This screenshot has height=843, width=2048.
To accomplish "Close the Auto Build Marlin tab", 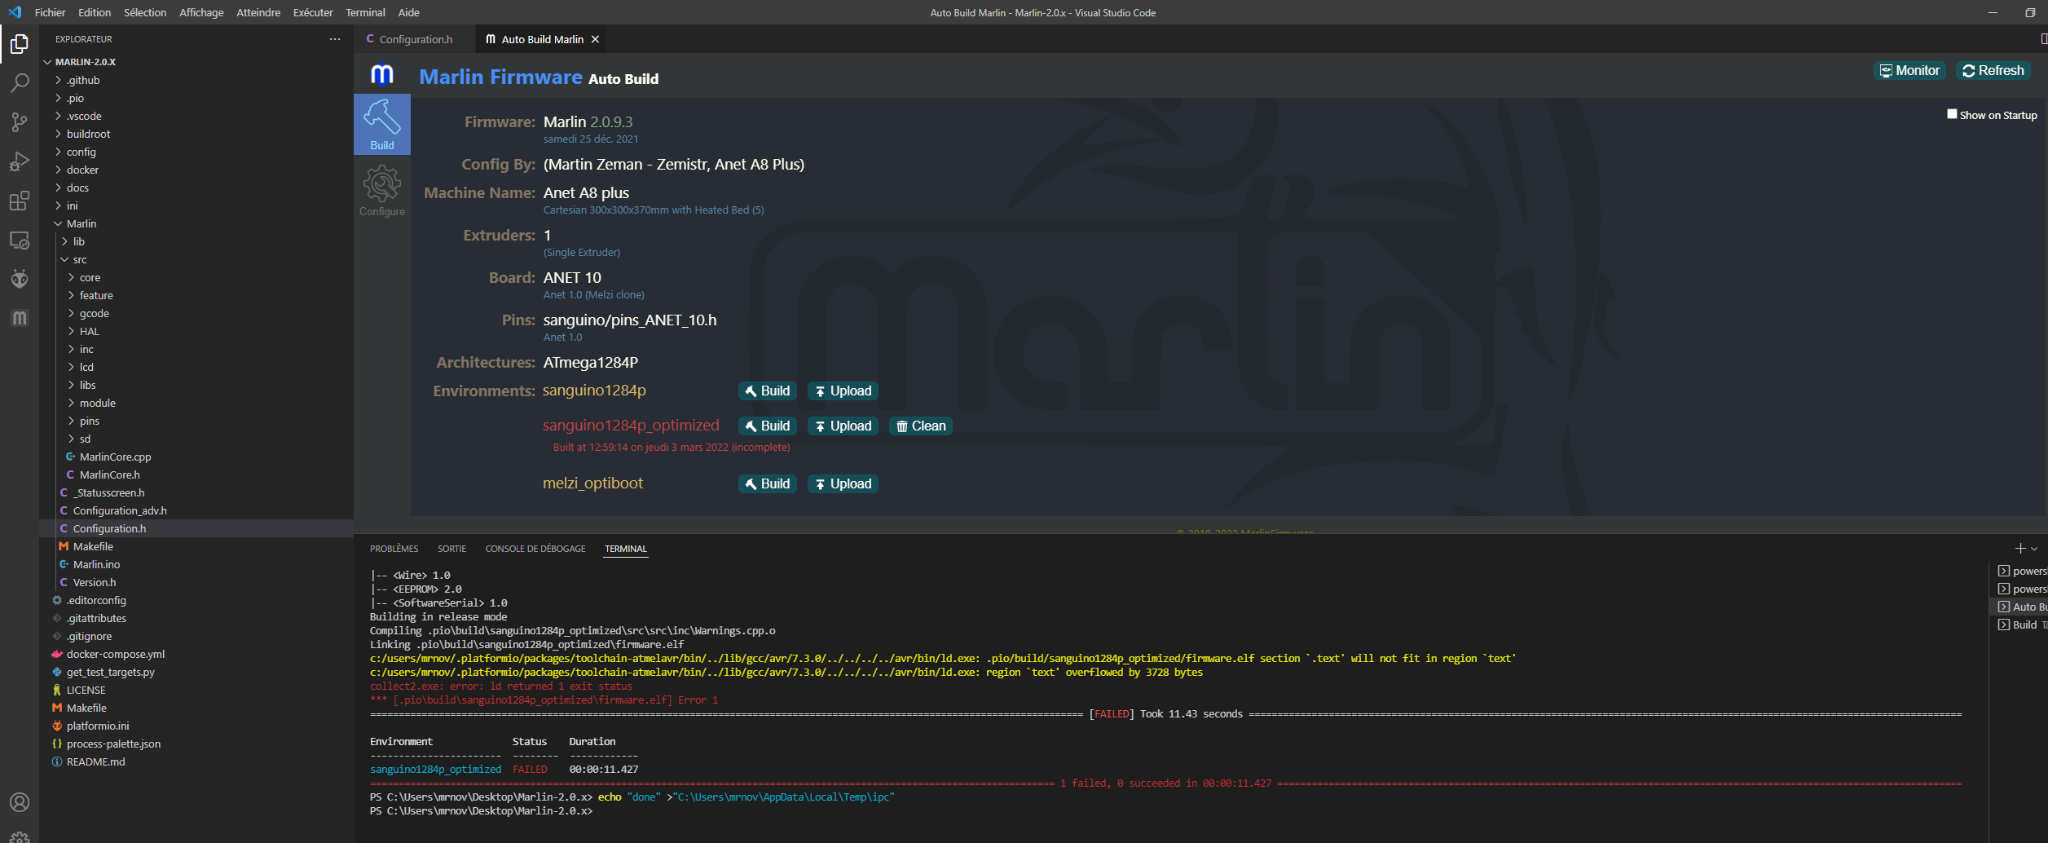I will click(595, 39).
